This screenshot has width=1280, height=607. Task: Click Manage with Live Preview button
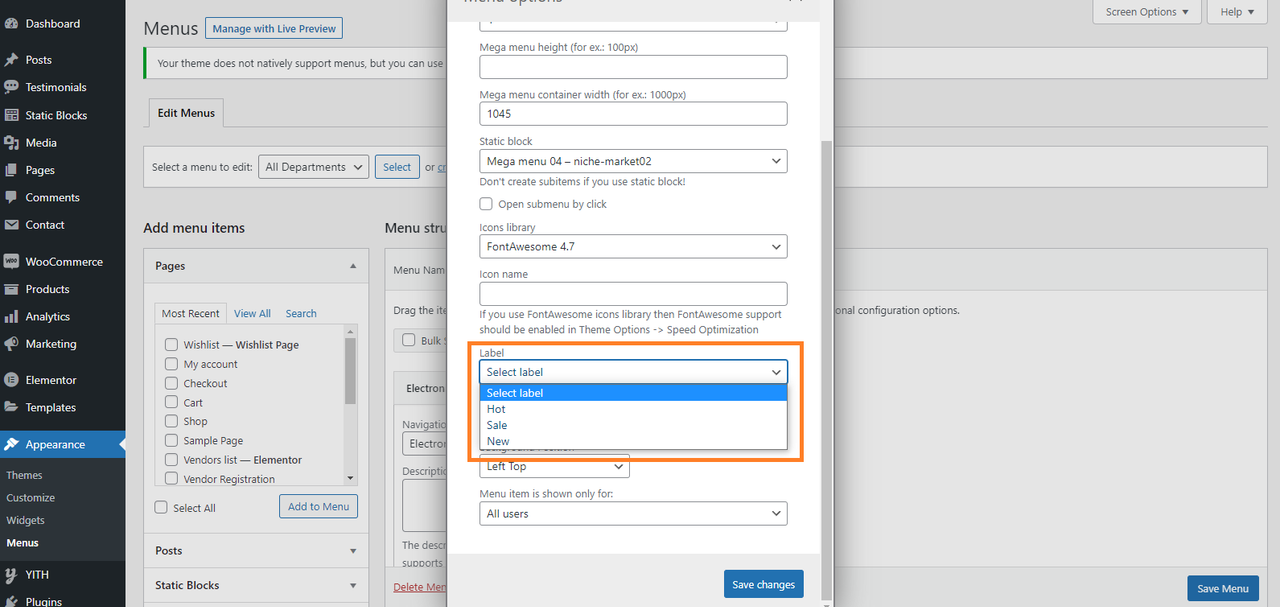[x=274, y=28]
